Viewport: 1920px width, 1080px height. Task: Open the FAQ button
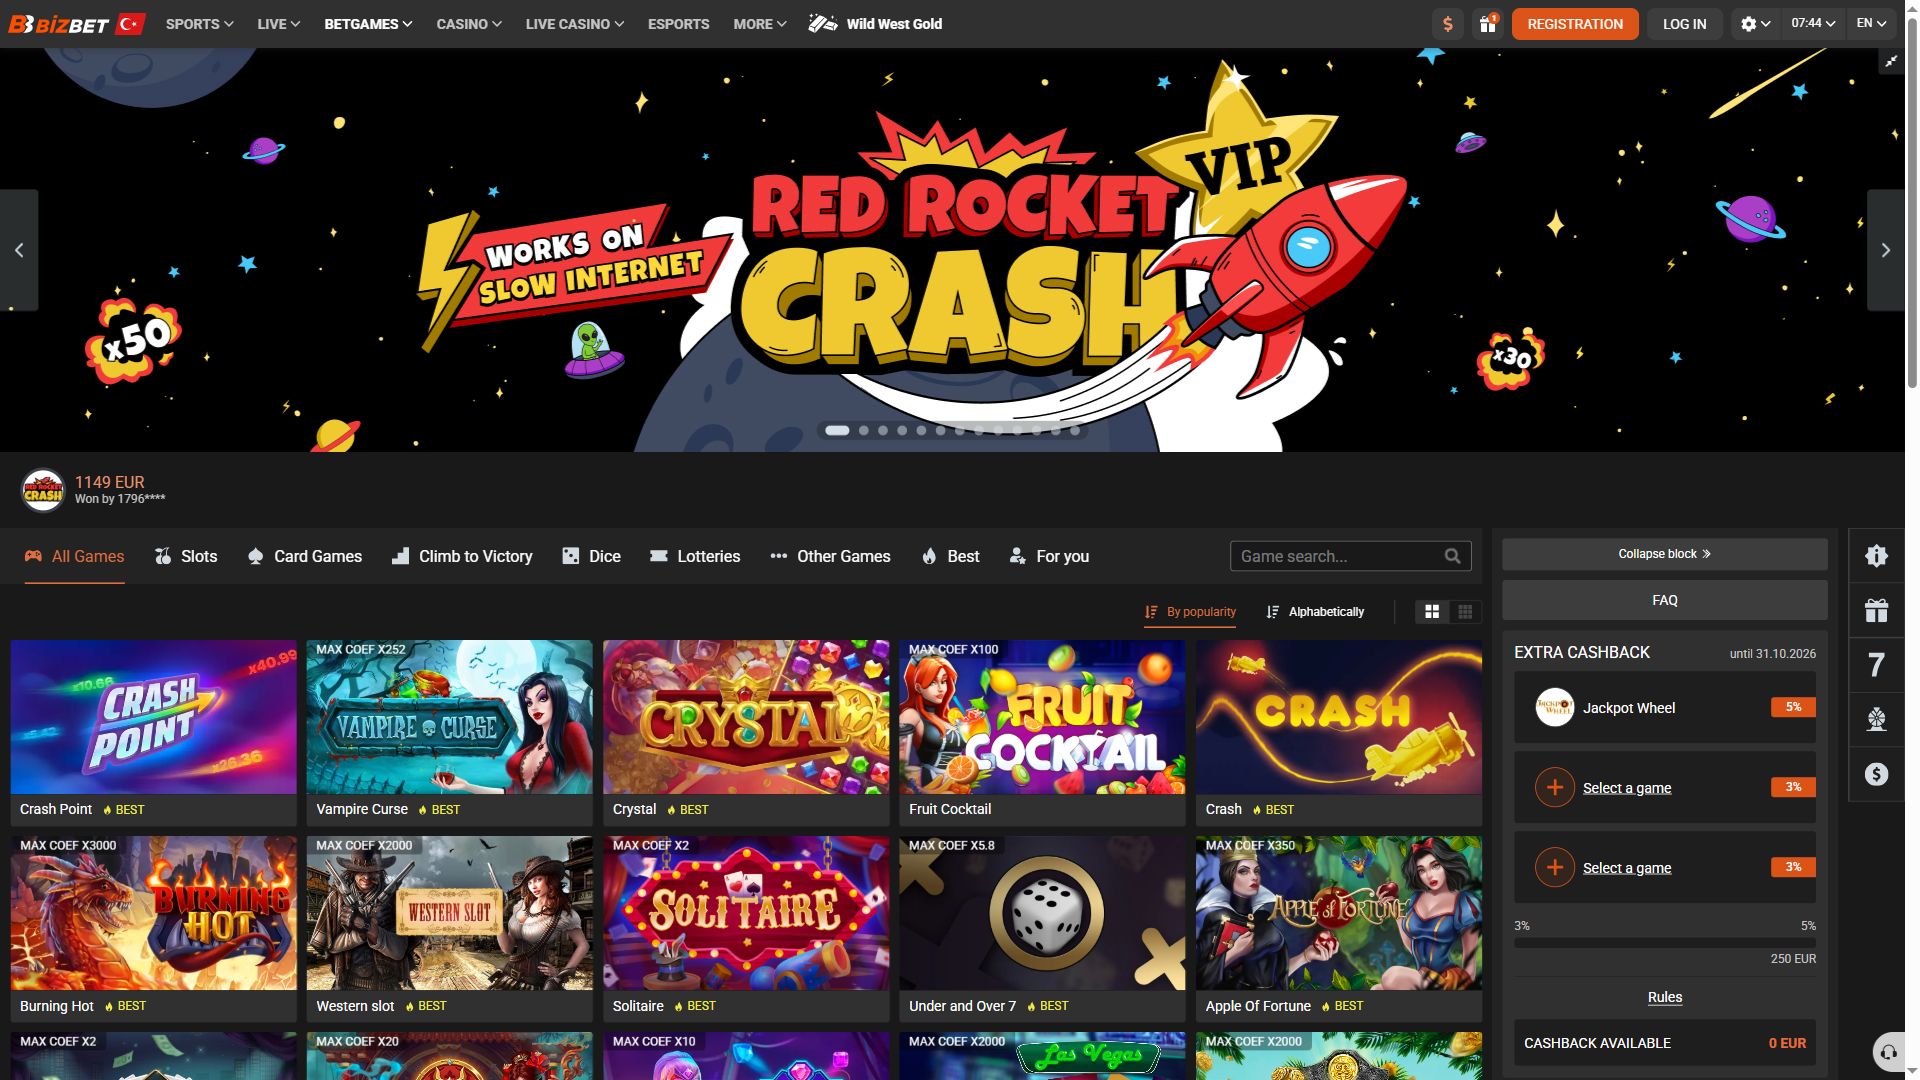coord(1664,600)
